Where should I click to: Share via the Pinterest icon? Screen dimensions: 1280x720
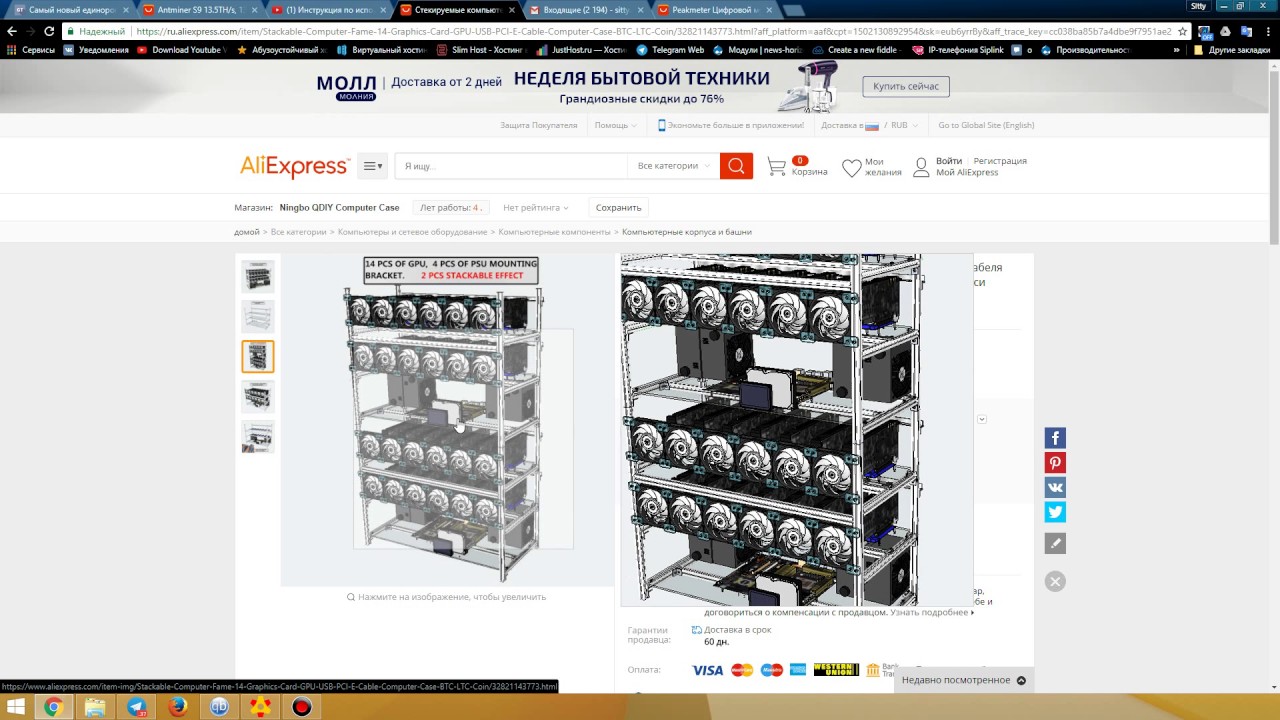pyautogui.click(x=1055, y=463)
